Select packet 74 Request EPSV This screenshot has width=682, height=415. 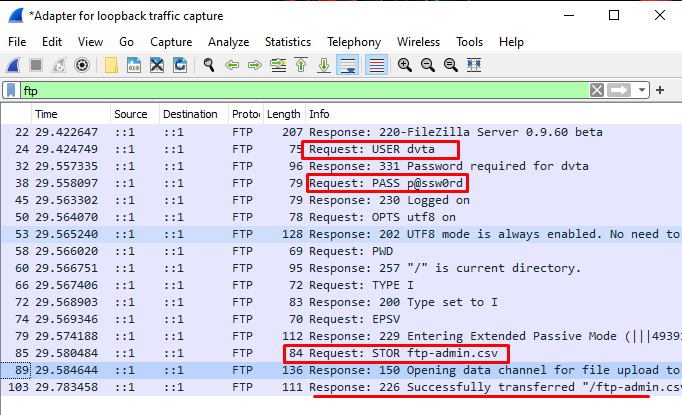(341, 318)
